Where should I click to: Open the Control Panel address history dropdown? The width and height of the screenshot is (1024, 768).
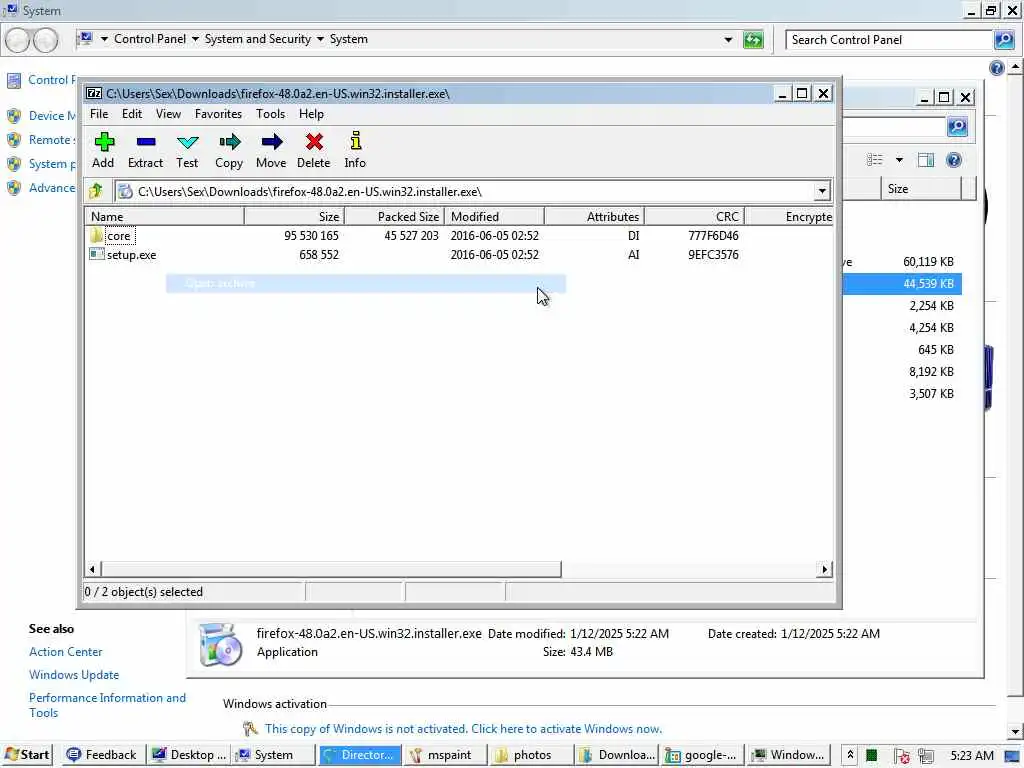coord(728,40)
